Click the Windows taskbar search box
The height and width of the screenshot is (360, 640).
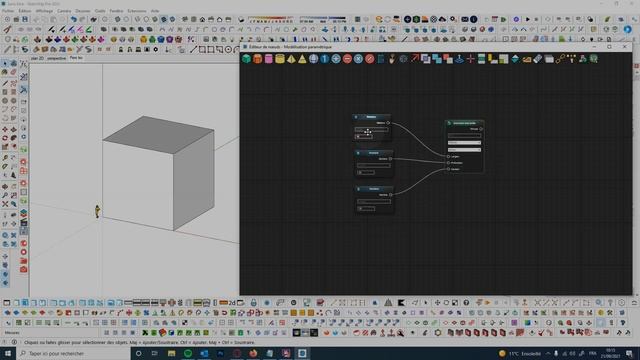(73, 353)
